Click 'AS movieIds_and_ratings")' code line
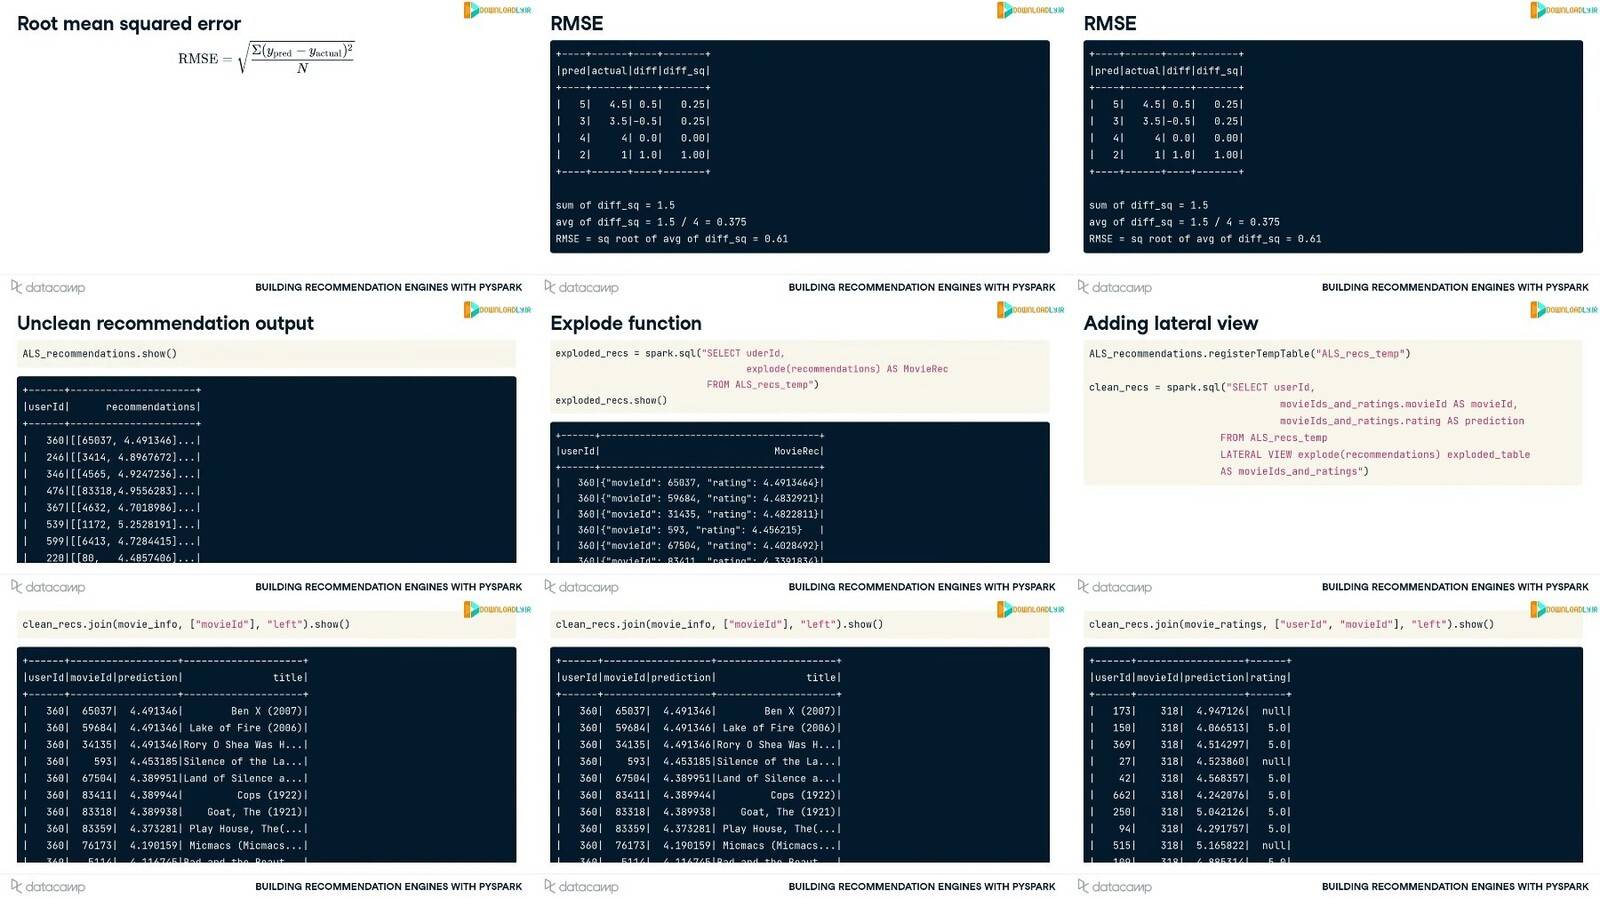 (x=1294, y=472)
